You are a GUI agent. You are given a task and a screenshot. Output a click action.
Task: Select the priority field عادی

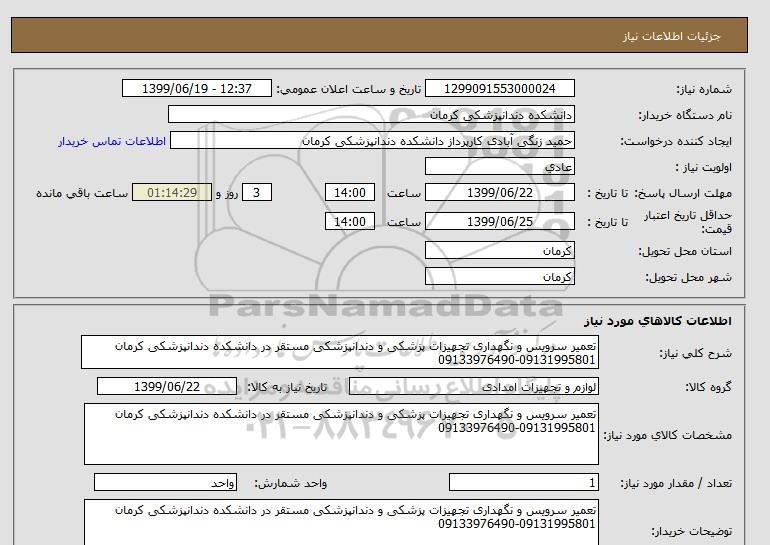click(499, 166)
